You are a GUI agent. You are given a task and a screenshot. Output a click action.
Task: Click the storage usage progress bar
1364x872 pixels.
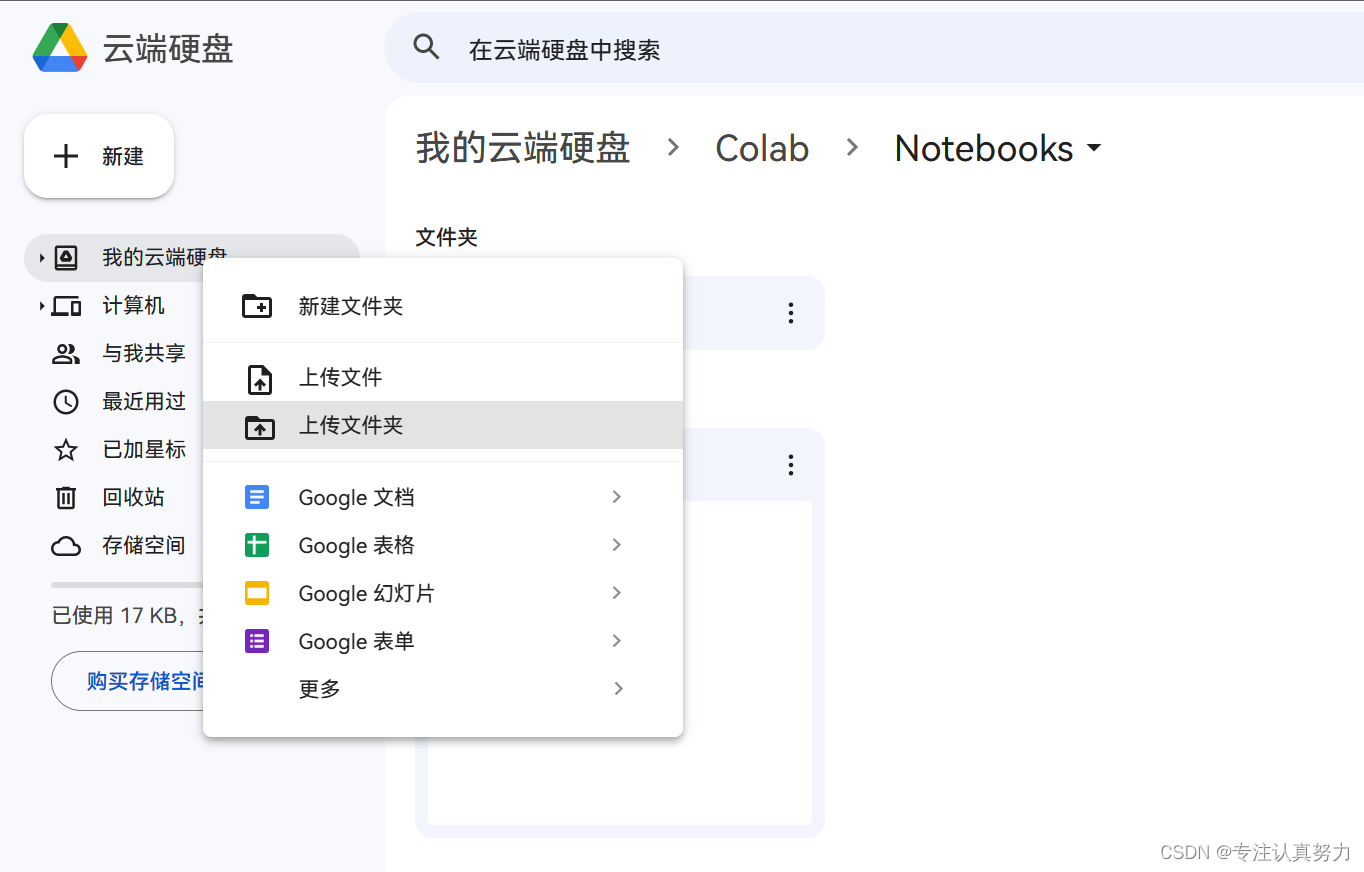127,585
